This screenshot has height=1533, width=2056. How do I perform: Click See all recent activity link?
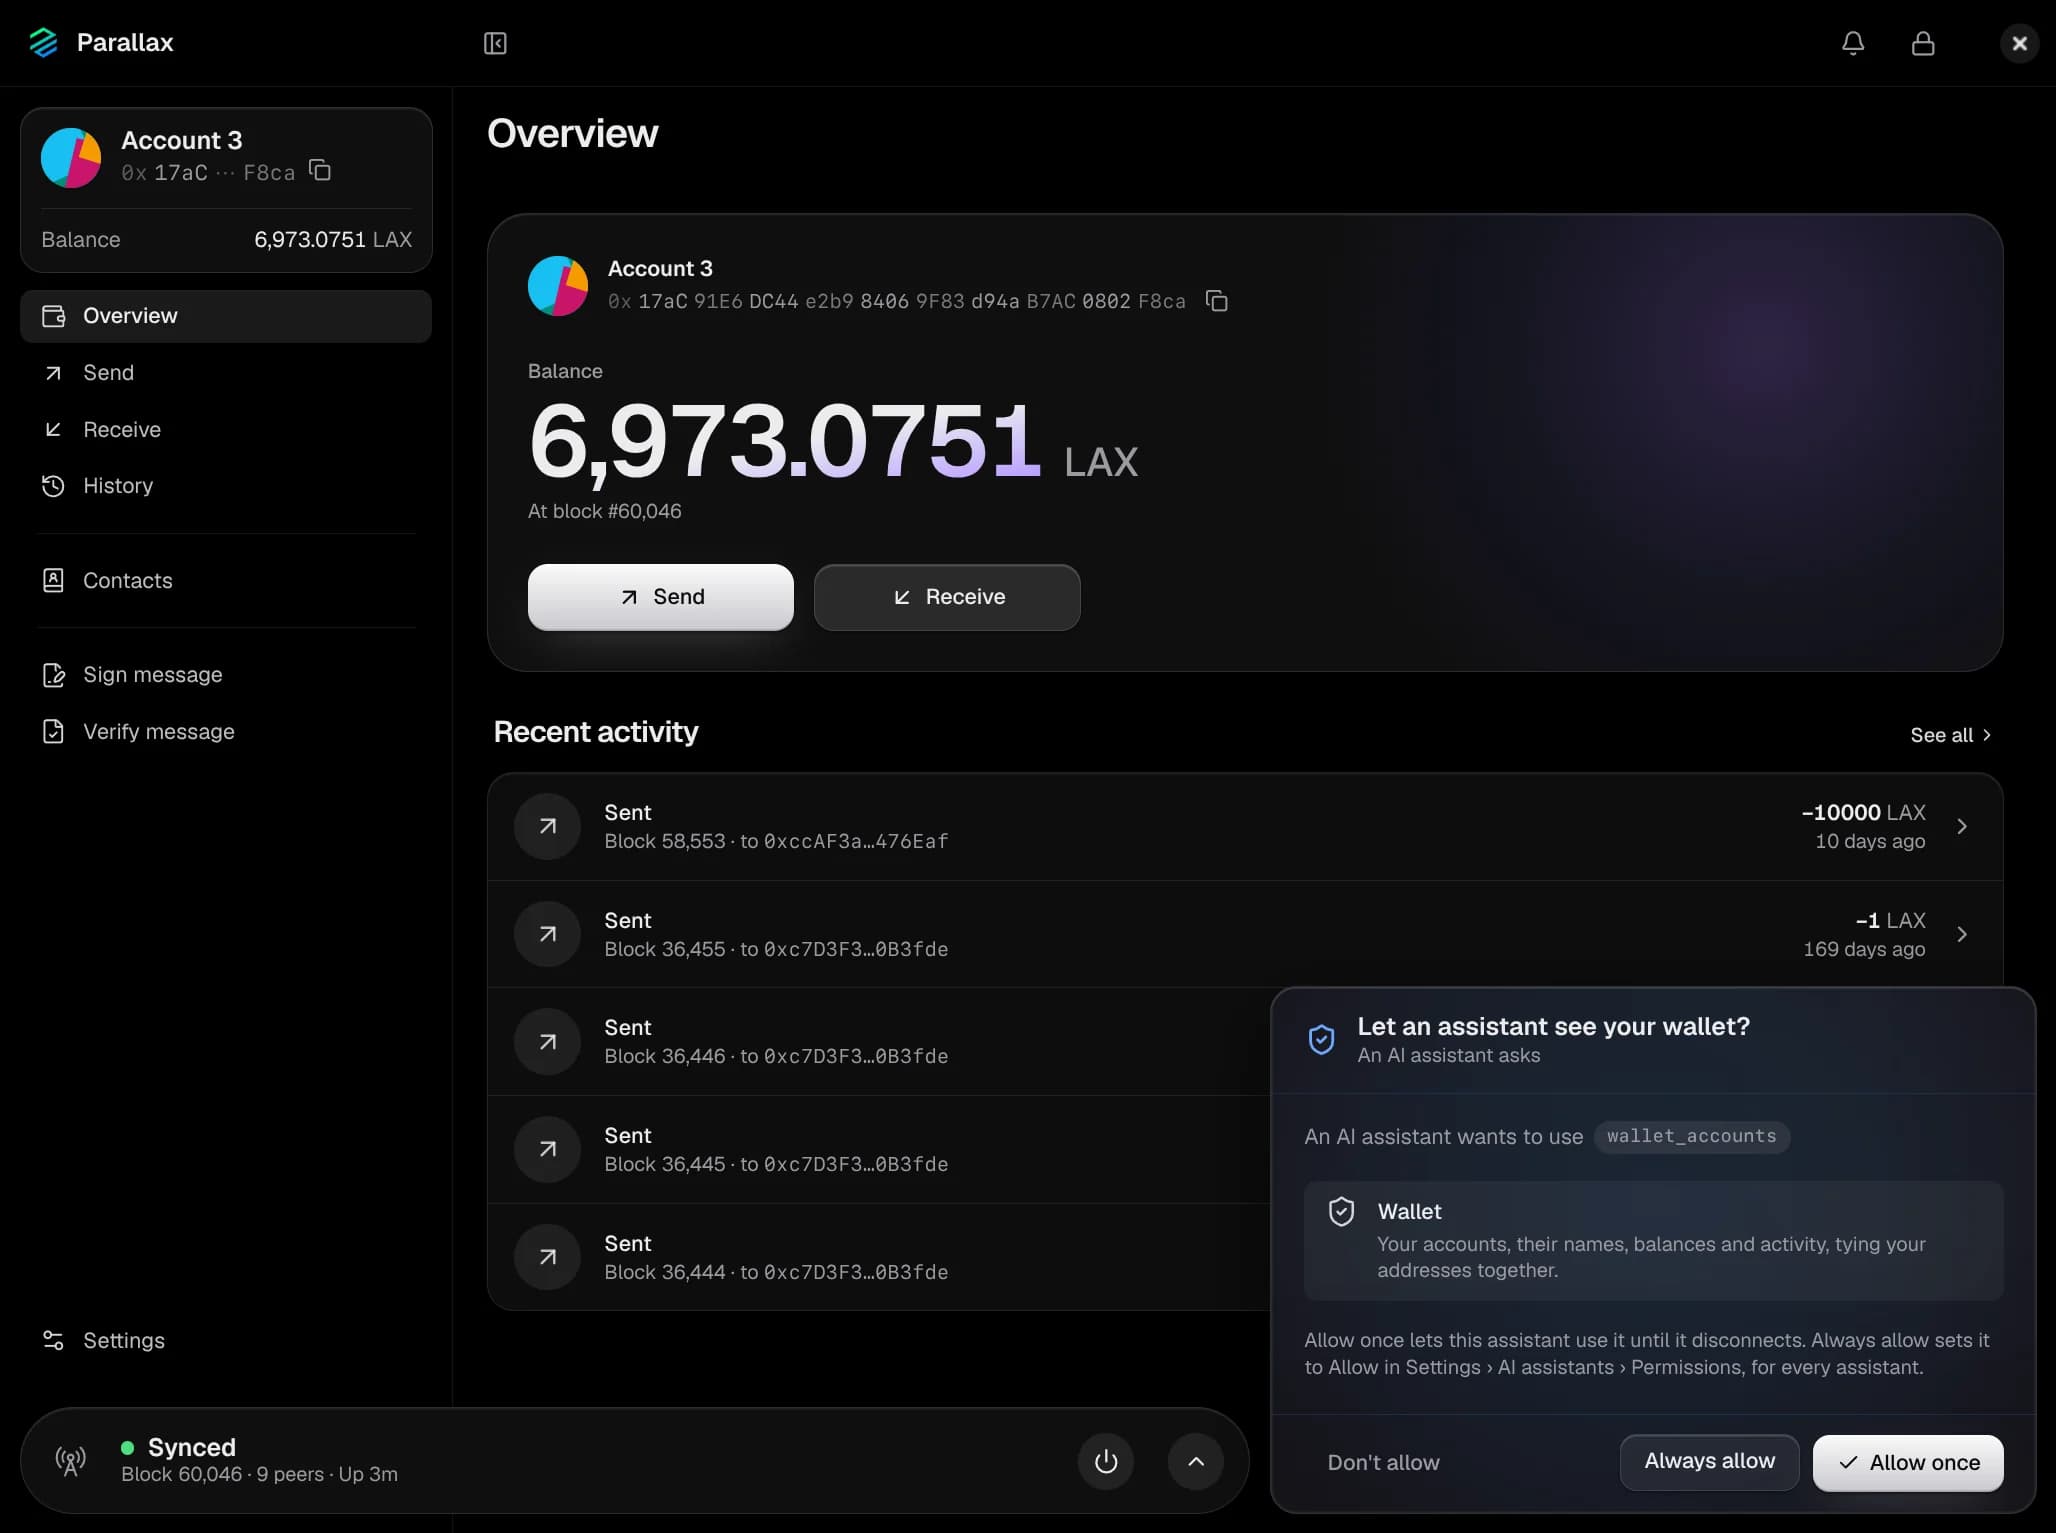[1950, 735]
